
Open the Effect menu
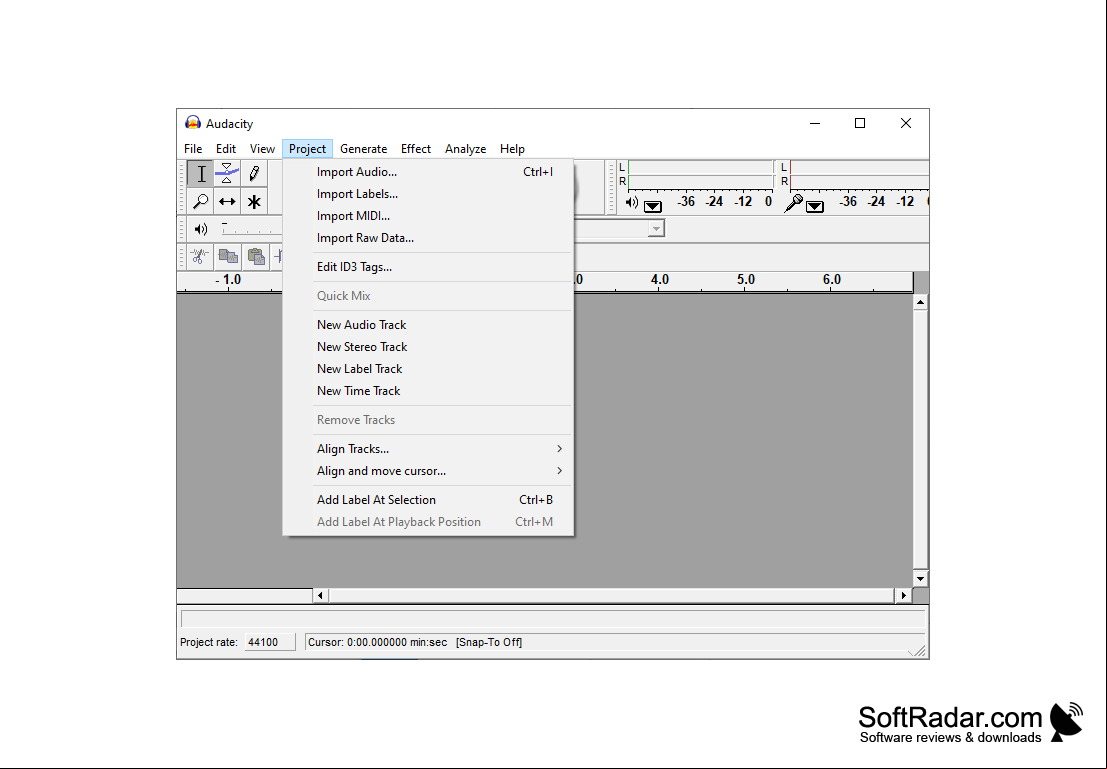tap(416, 148)
